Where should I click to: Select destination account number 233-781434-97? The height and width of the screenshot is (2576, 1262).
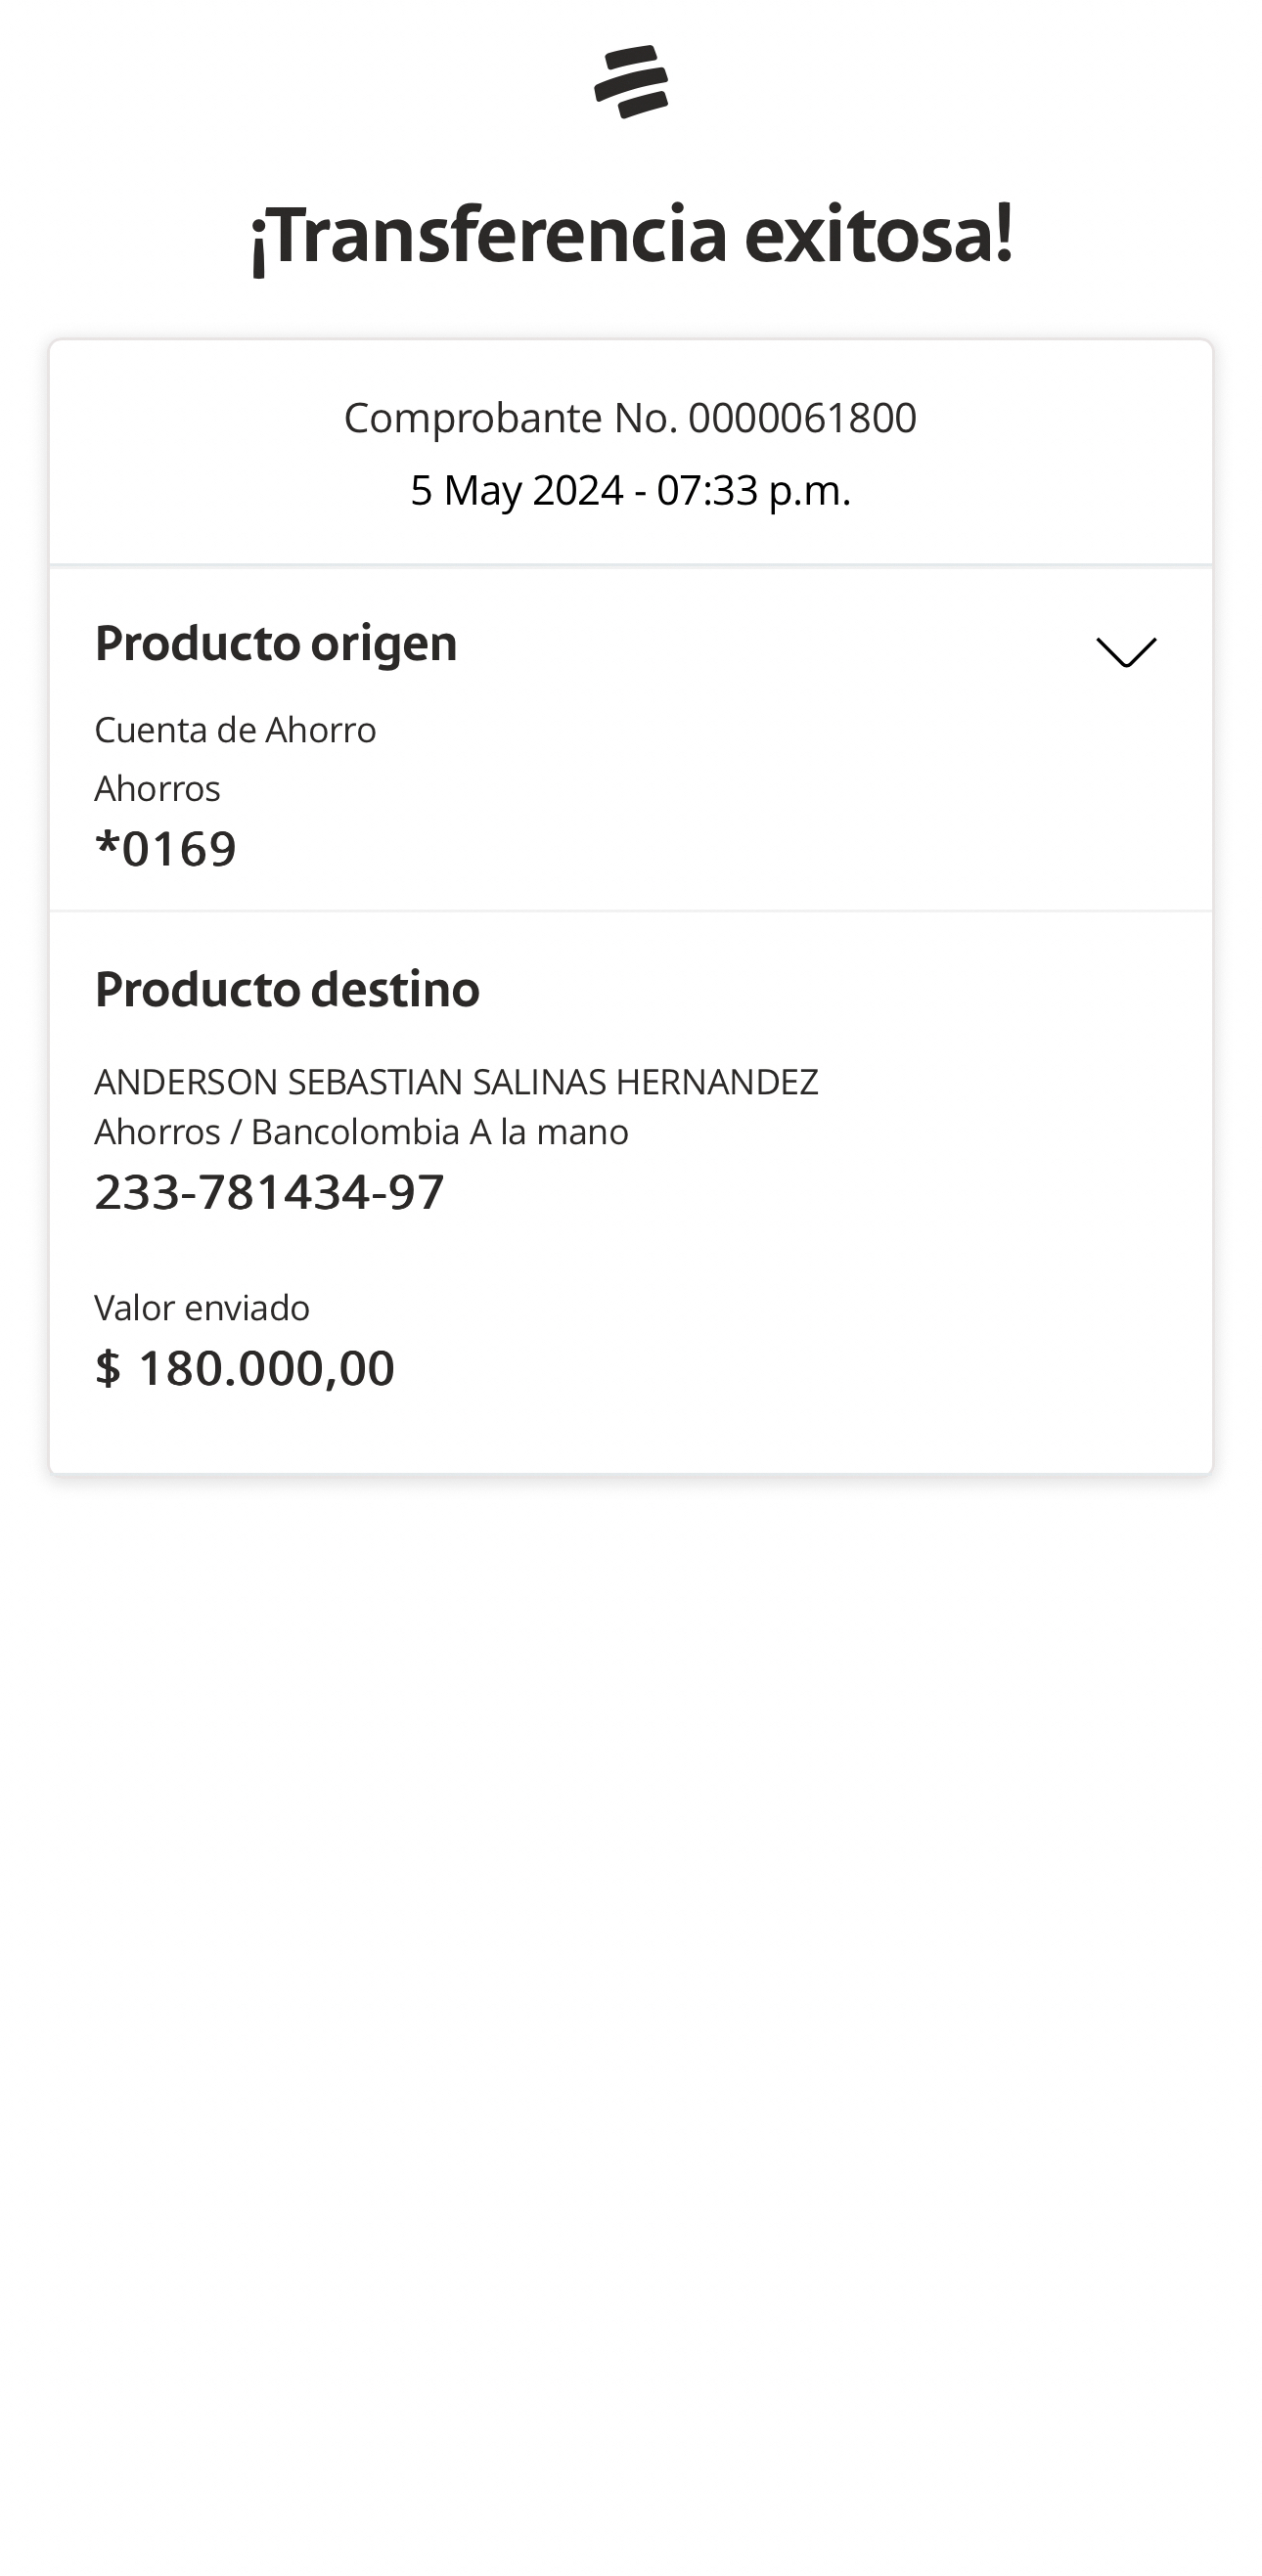click(x=269, y=1192)
